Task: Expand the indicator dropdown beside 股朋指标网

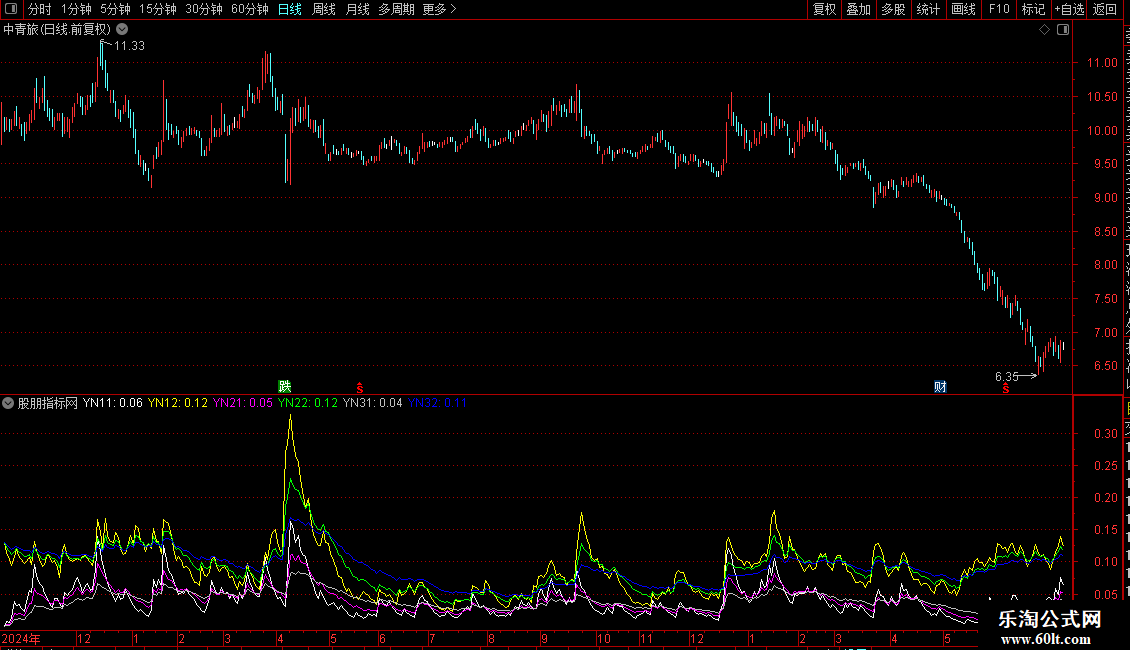Action: (8, 403)
